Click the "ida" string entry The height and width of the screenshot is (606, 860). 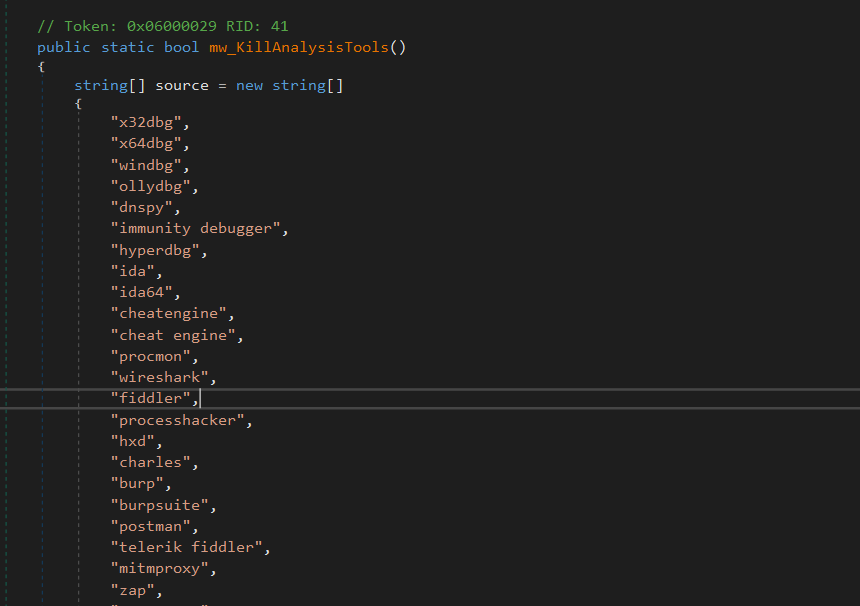(132, 271)
